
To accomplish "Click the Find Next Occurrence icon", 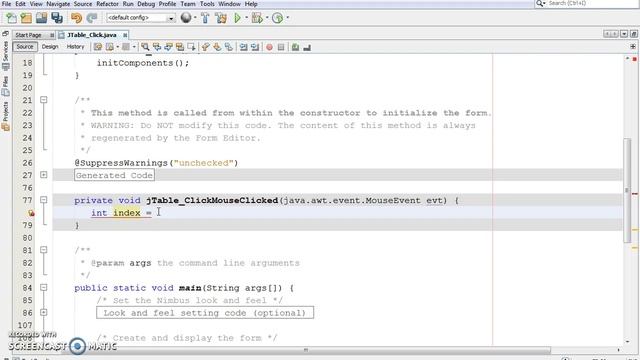I will pos(168,47).
